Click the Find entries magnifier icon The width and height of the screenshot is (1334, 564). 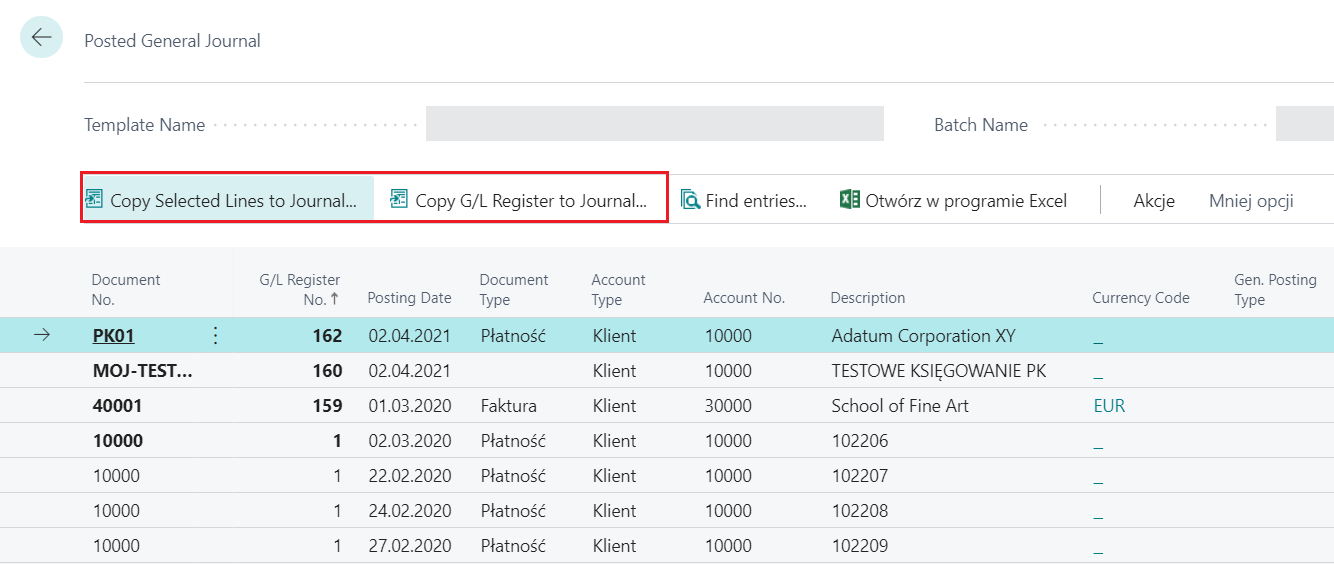[x=690, y=200]
